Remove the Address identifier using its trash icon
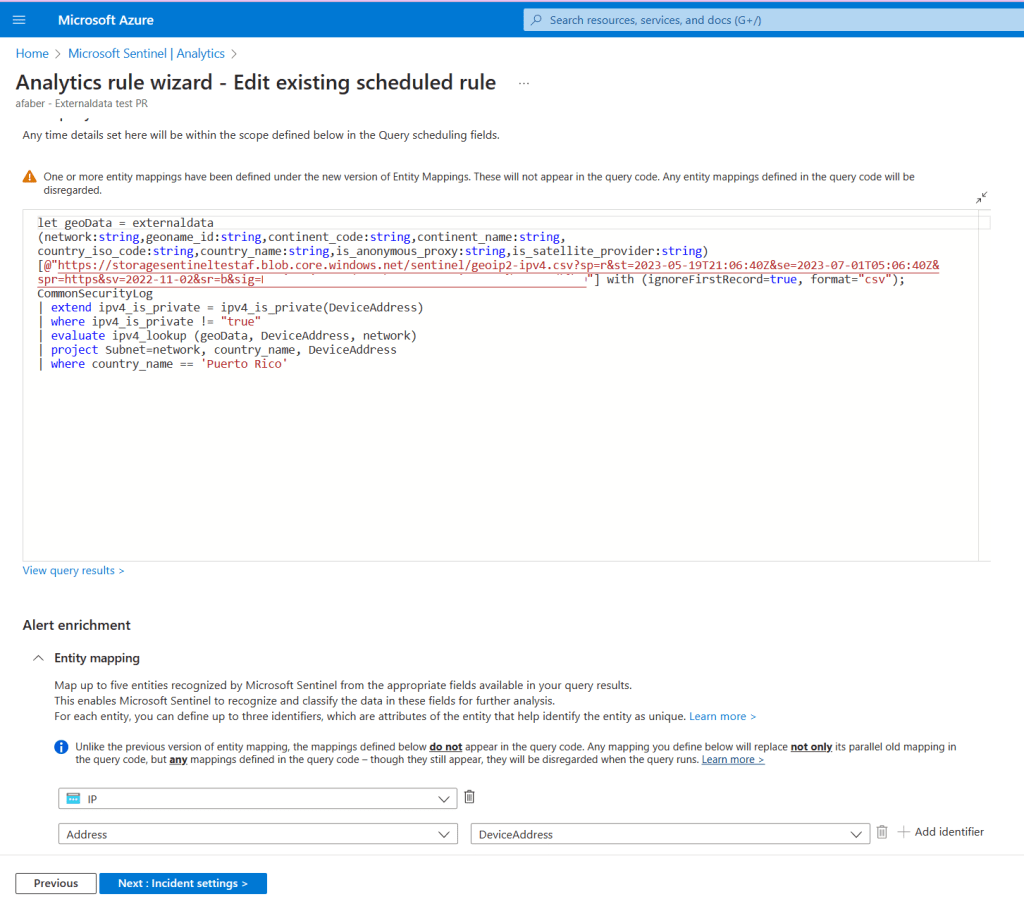 click(x=881, y=832)
